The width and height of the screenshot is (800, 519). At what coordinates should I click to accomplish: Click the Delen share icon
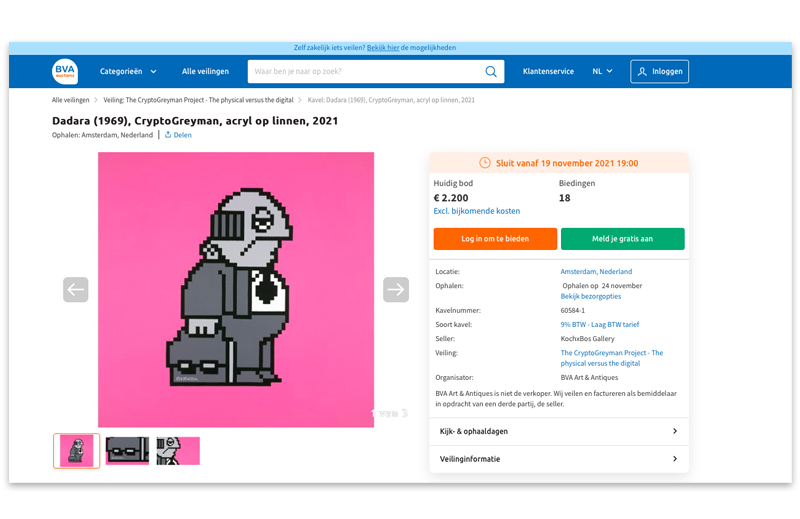pyautogui.click(x=168, y=135)
